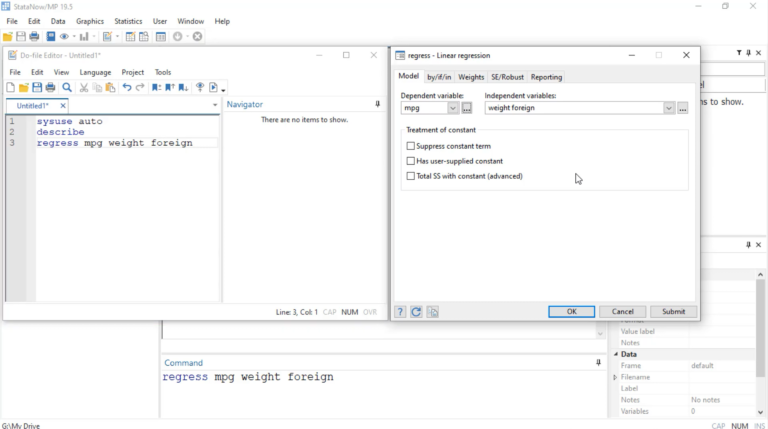
Task: Open the Graphics menu in Stata
Action: tap(90, 21)
